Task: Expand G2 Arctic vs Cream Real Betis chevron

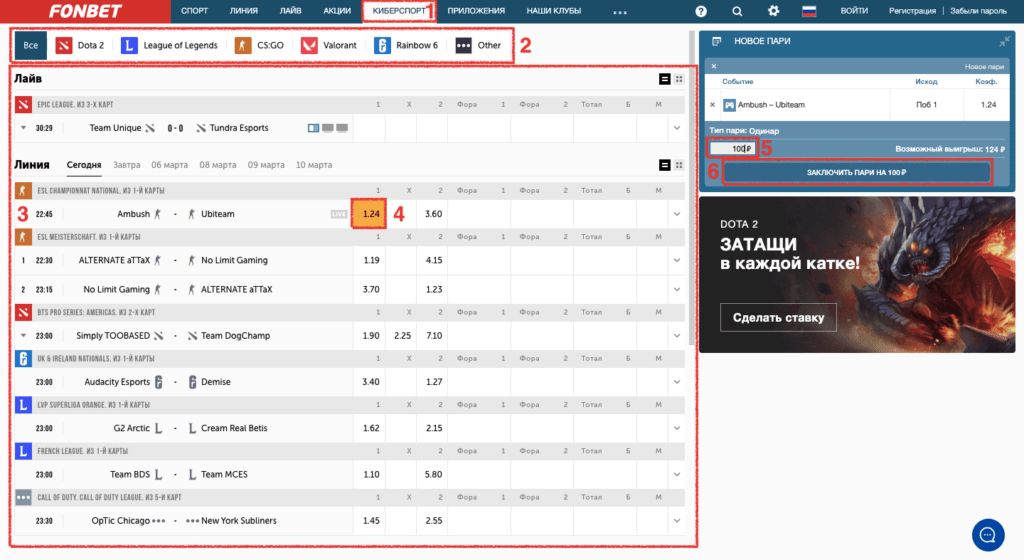Action: 677,429
